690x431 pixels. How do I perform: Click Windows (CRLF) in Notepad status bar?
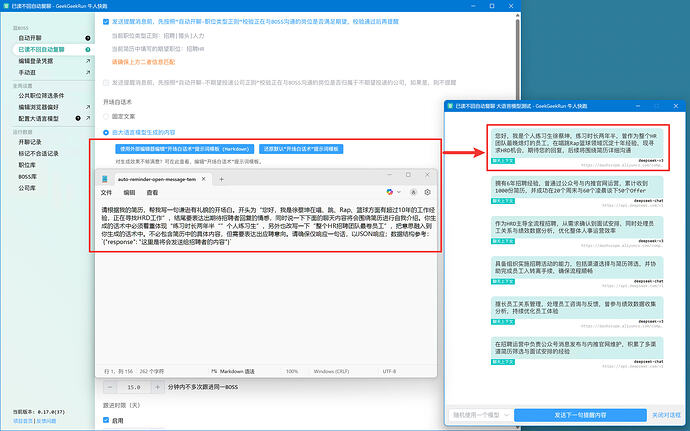point(331,372)
